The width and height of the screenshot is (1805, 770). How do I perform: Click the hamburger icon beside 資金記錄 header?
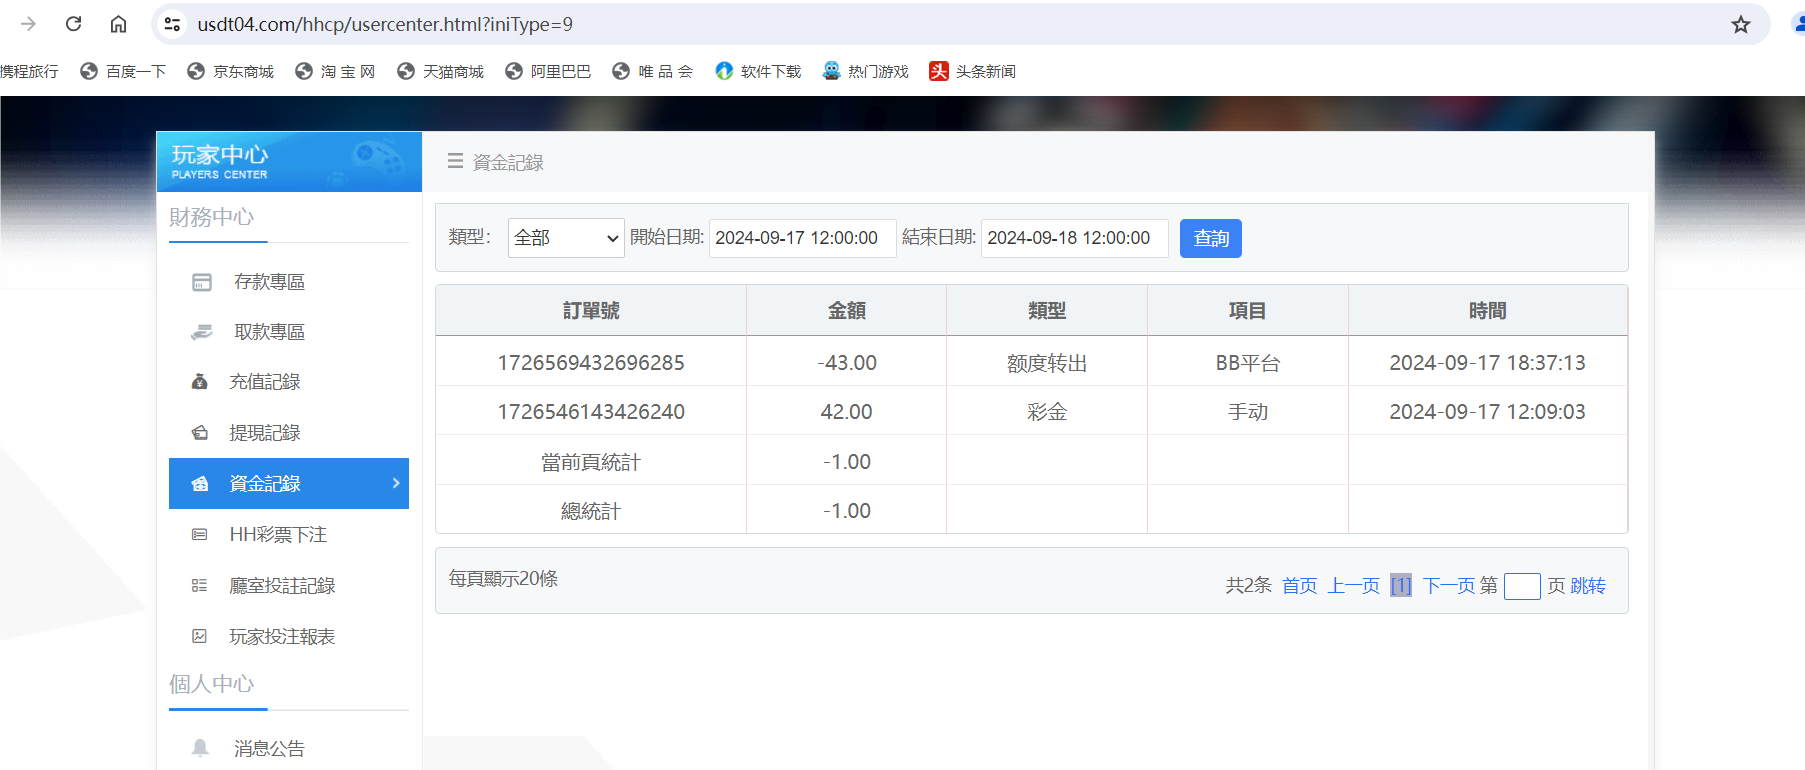455,161
